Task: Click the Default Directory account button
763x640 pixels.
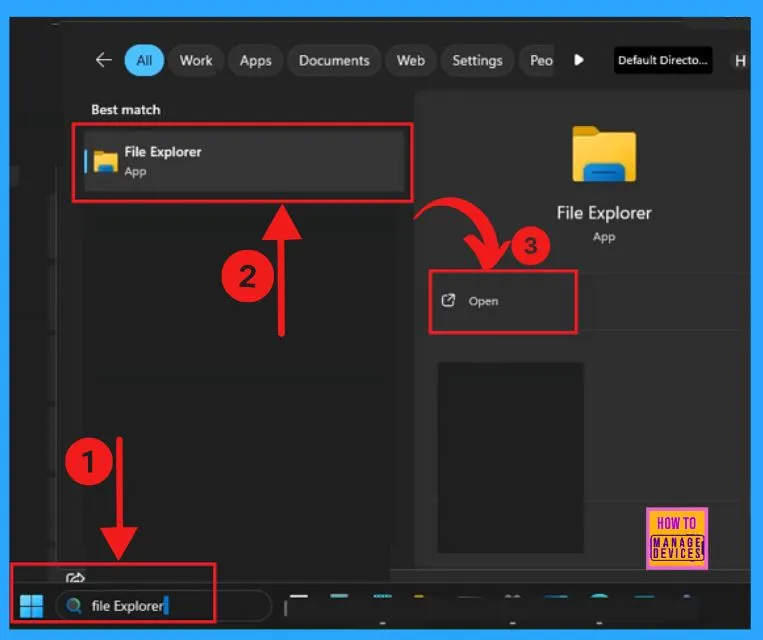Action: point(663,60)
